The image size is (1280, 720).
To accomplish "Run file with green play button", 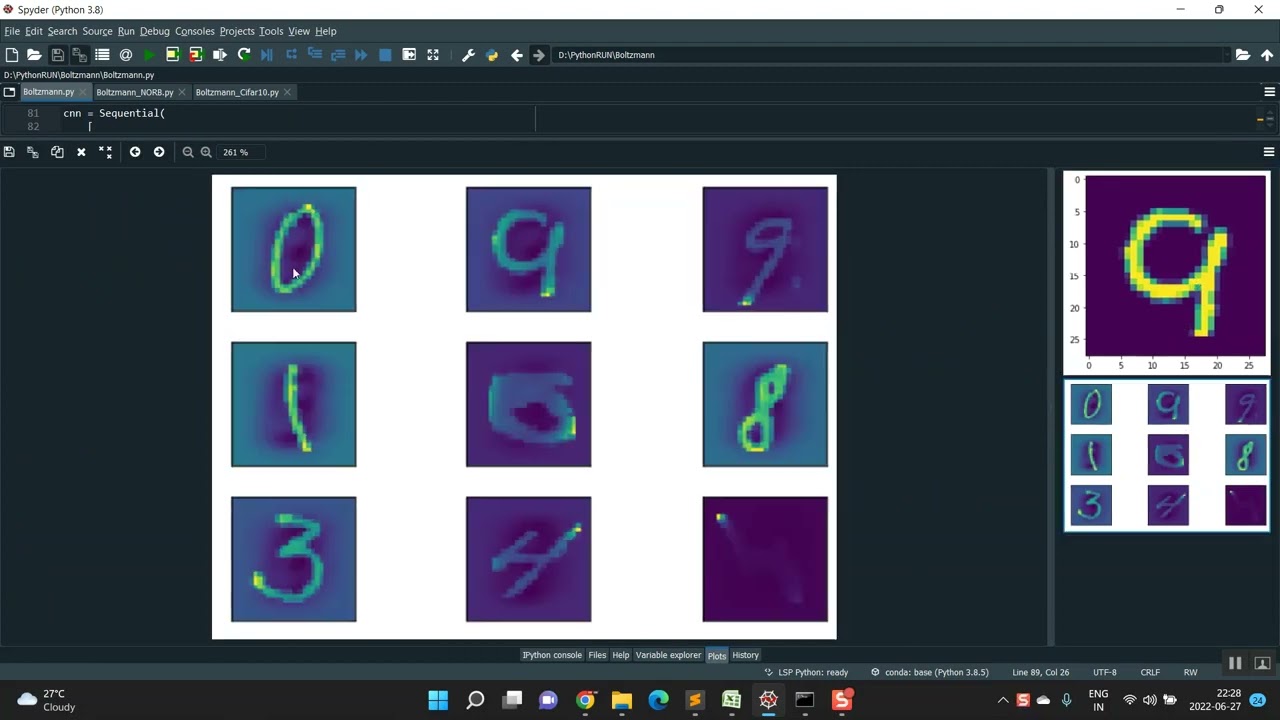I will point(149,55).
